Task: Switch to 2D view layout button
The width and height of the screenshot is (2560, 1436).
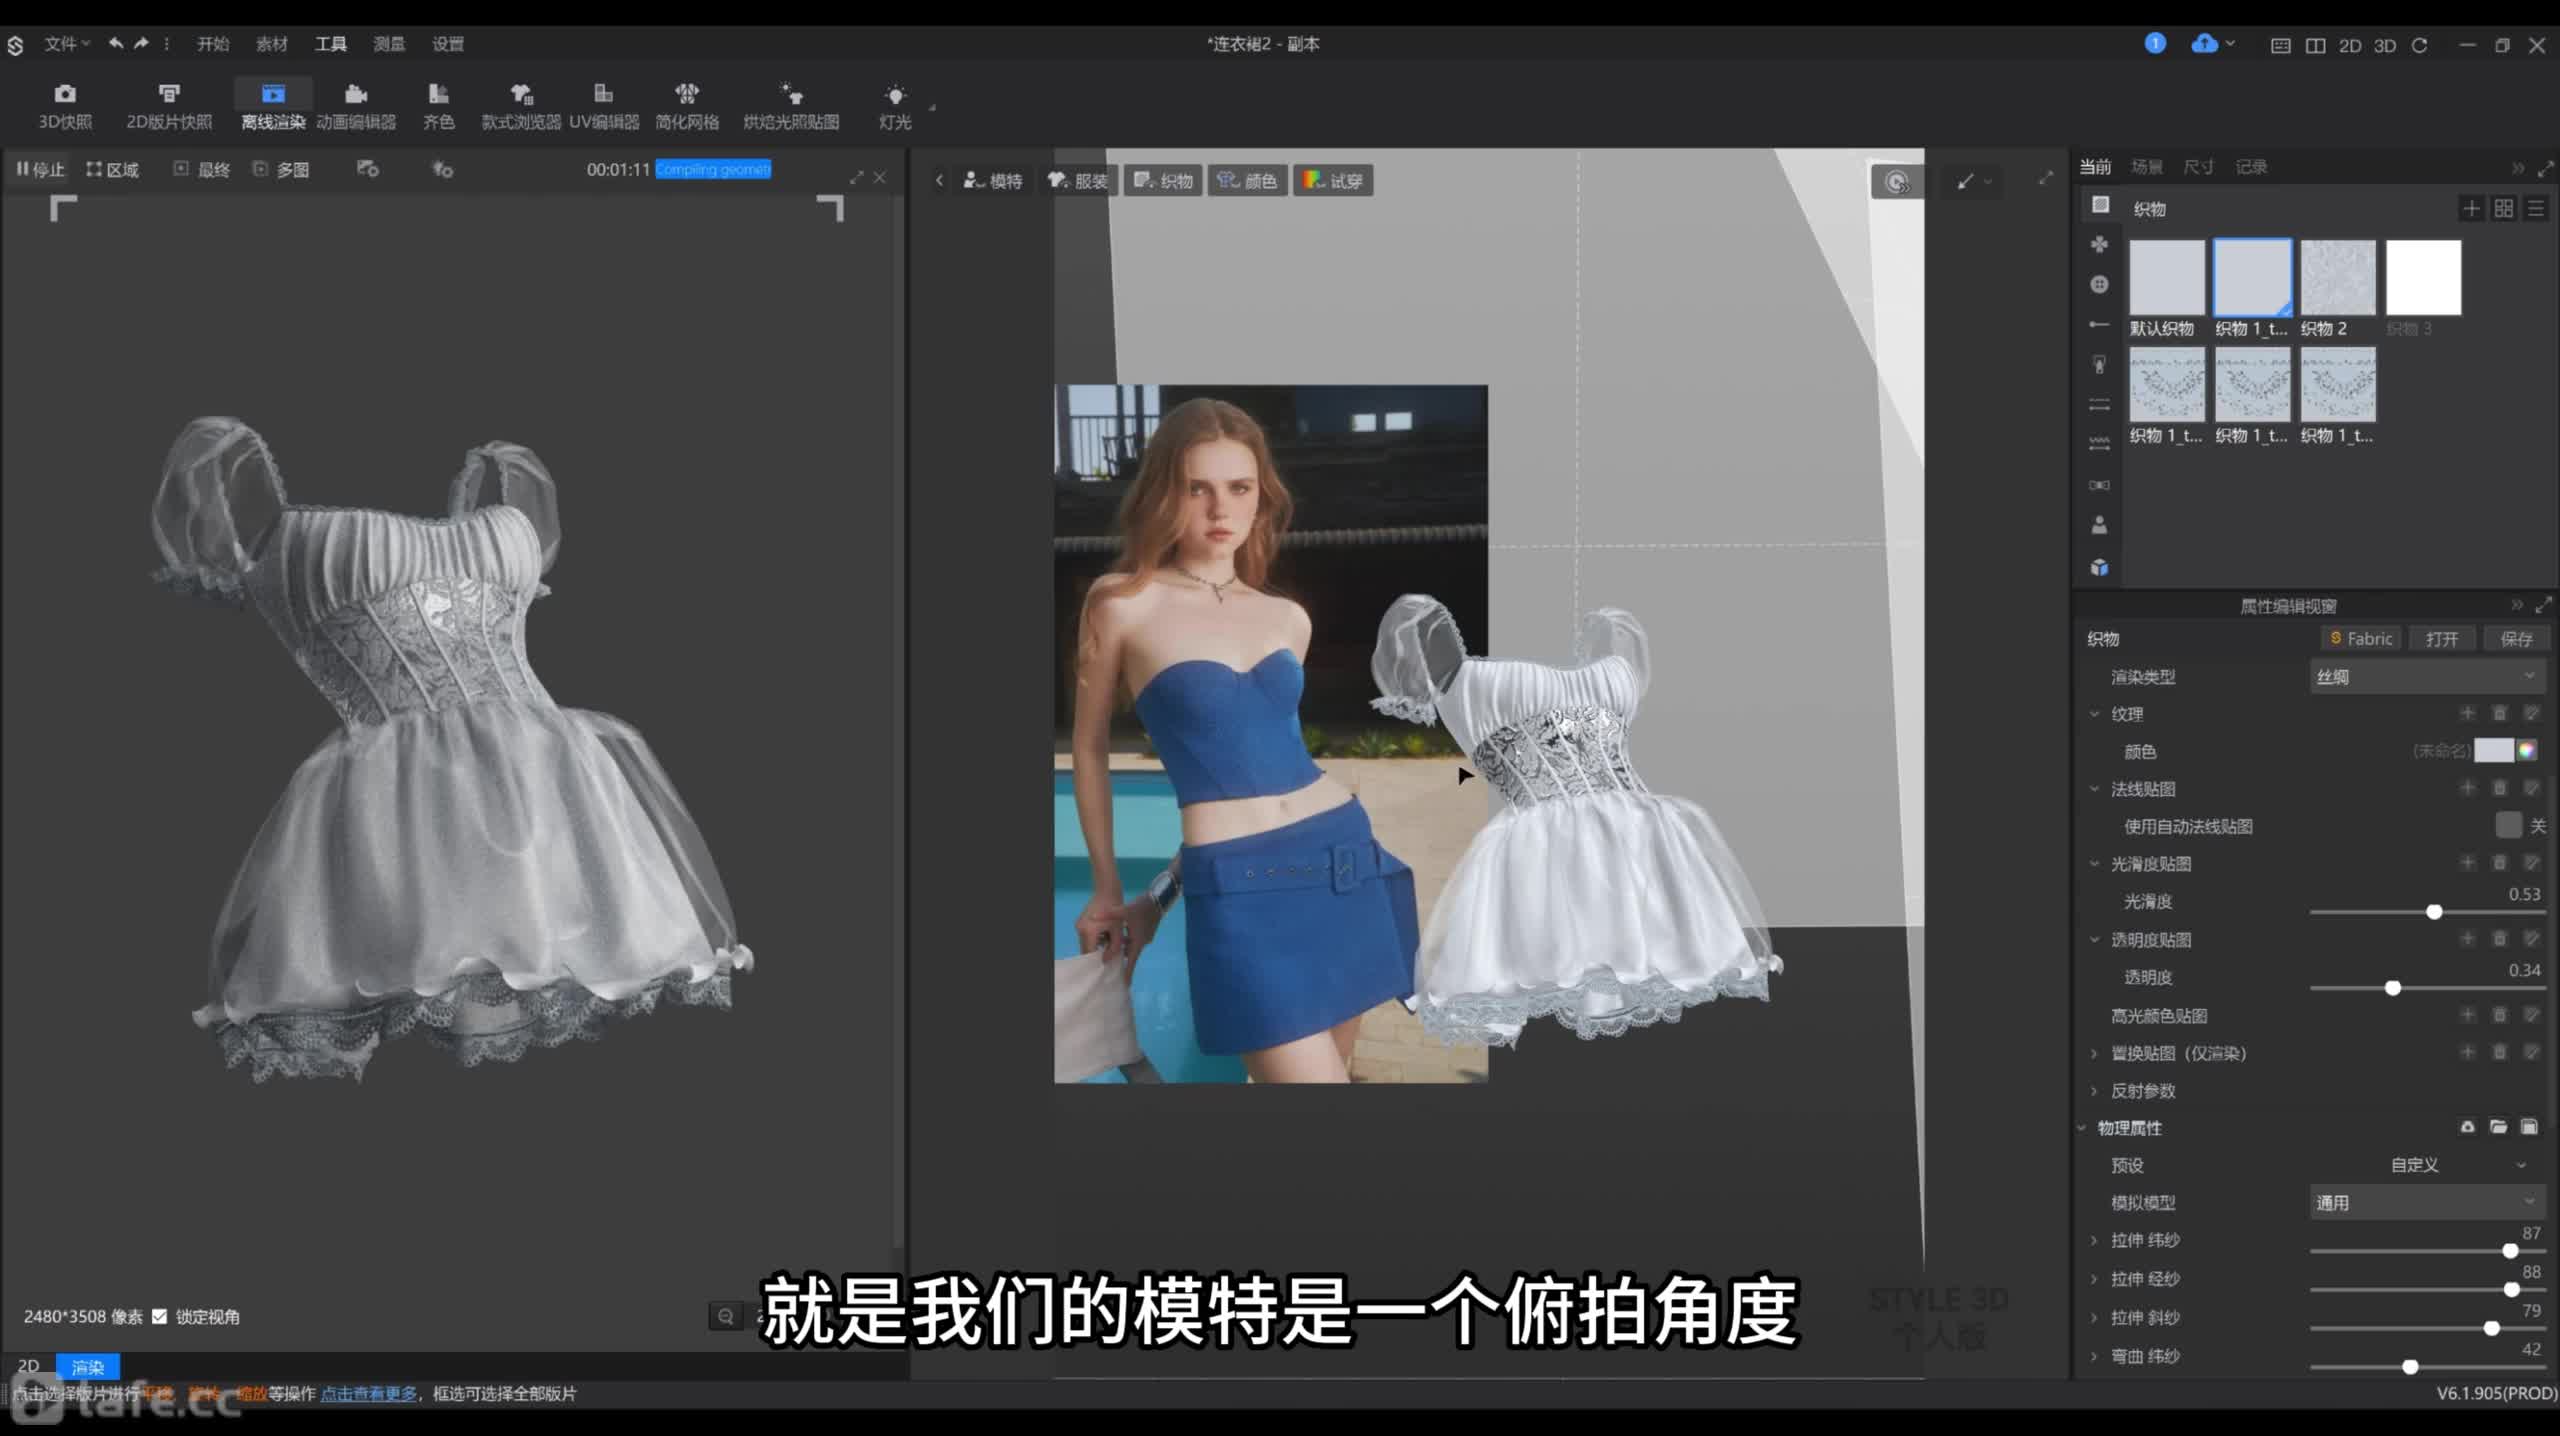Action: click(x=2350, y=45)
